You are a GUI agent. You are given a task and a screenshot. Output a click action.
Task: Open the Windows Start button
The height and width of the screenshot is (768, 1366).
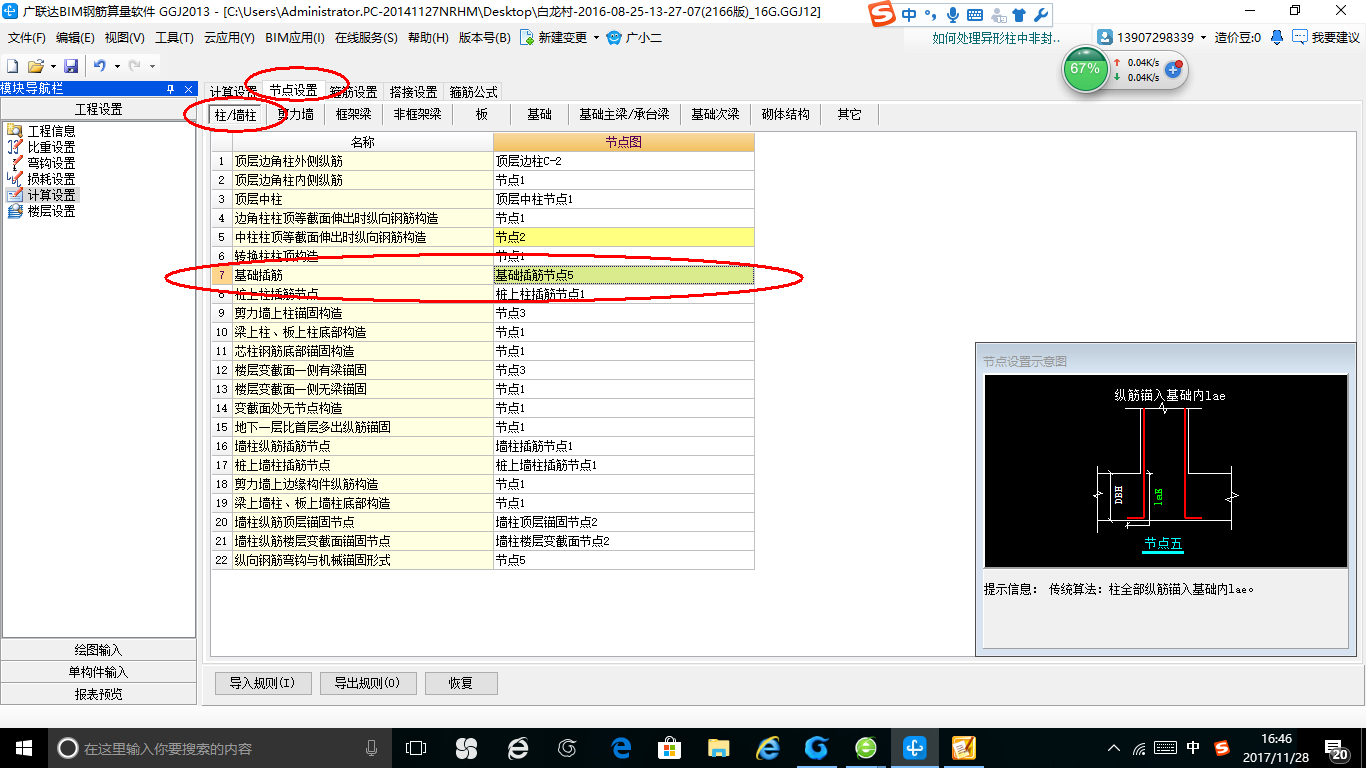point(24,748)
